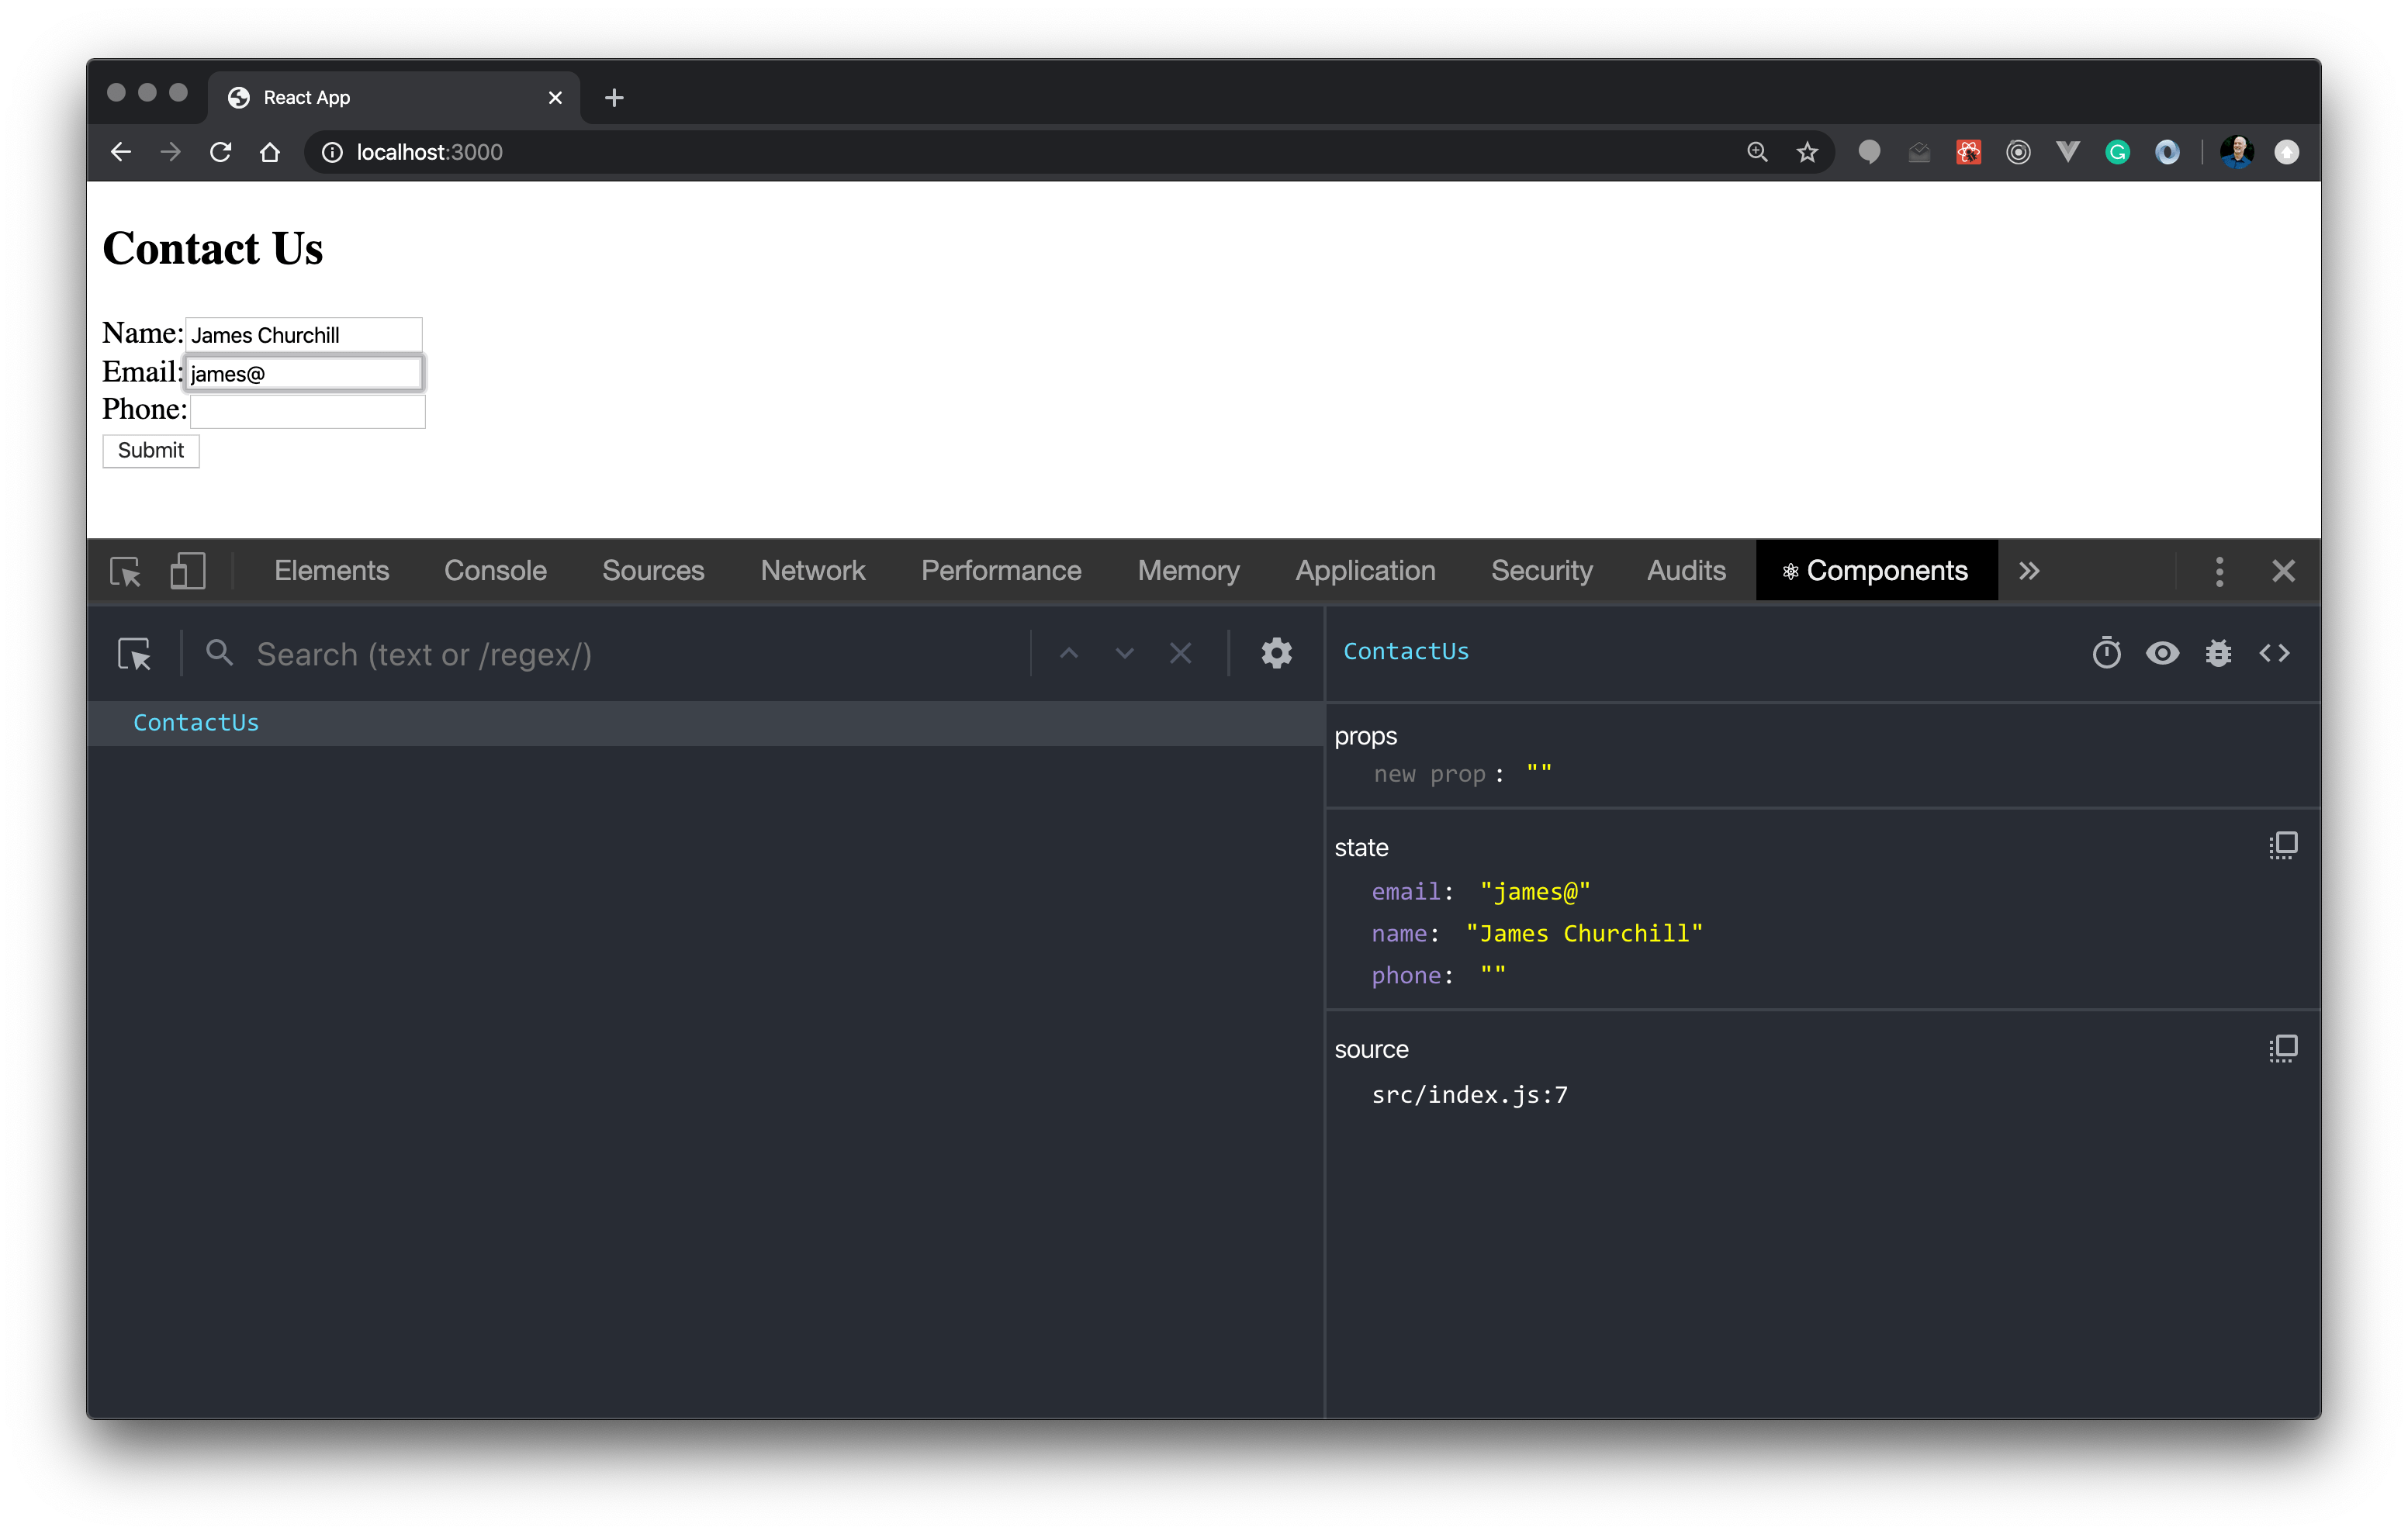Click inside the Phone input field
This screenshot has height=1534, width=2408.
pos(307,411)
